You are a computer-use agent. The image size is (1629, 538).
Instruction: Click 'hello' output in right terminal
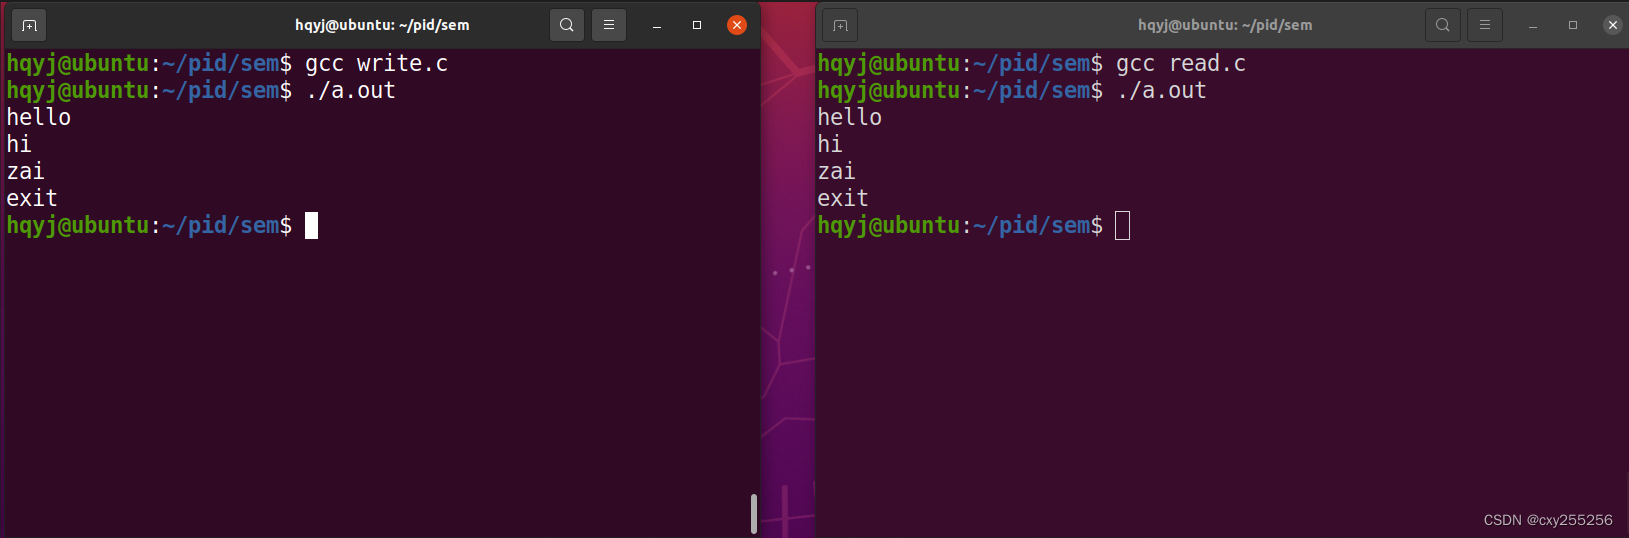(850, 117)
